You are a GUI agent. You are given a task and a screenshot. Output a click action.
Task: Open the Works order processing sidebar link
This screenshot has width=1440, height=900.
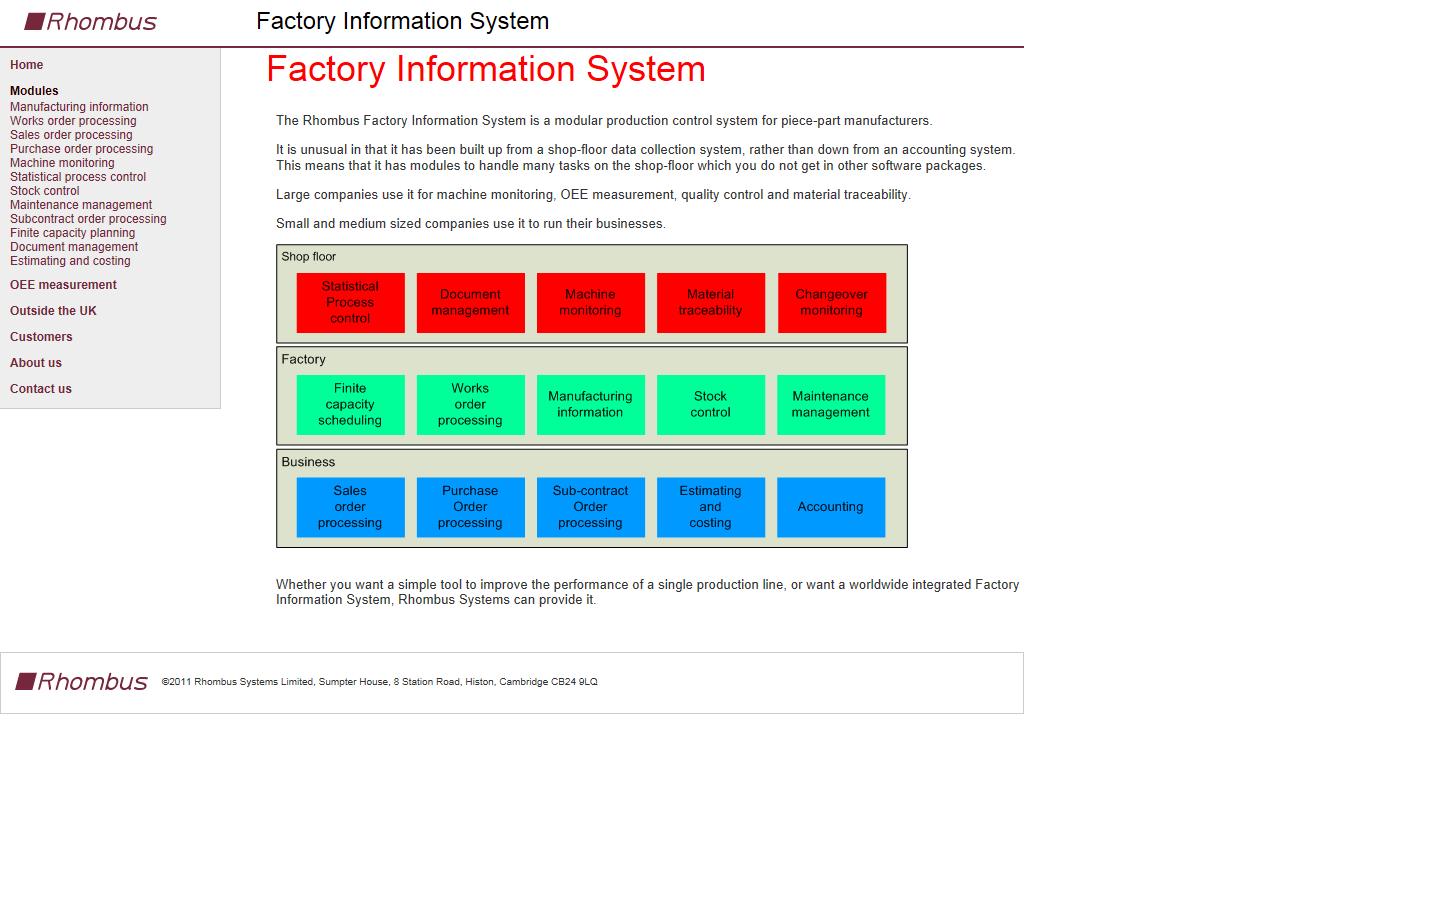click(x=73, y=121)
